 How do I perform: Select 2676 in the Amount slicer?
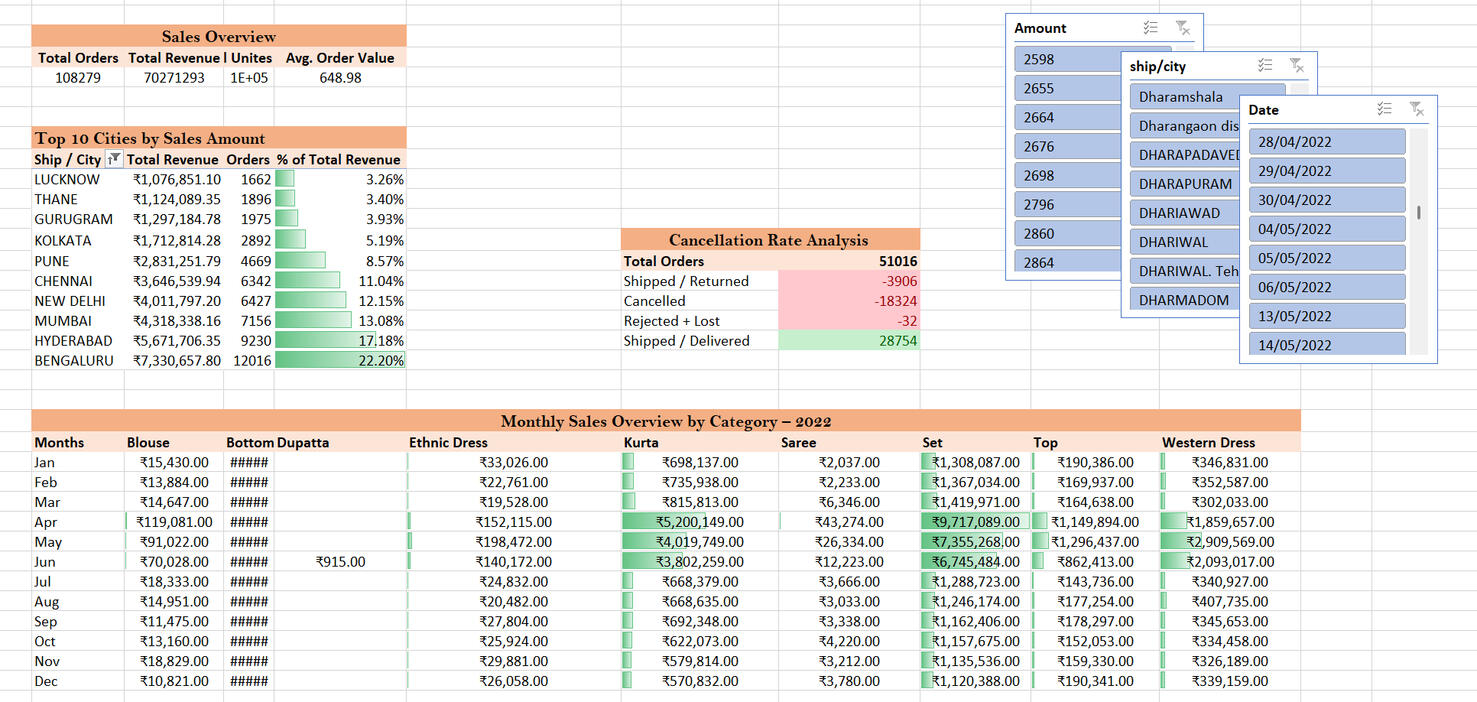1067,145
